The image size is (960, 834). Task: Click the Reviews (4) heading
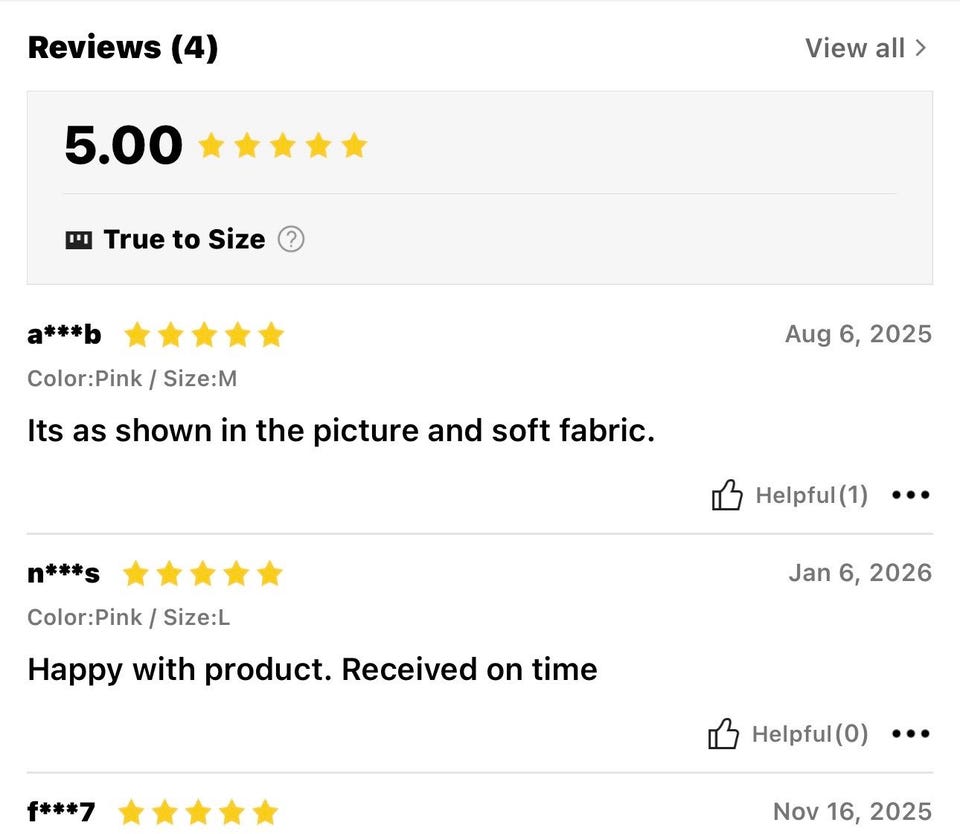pos(122,47)
